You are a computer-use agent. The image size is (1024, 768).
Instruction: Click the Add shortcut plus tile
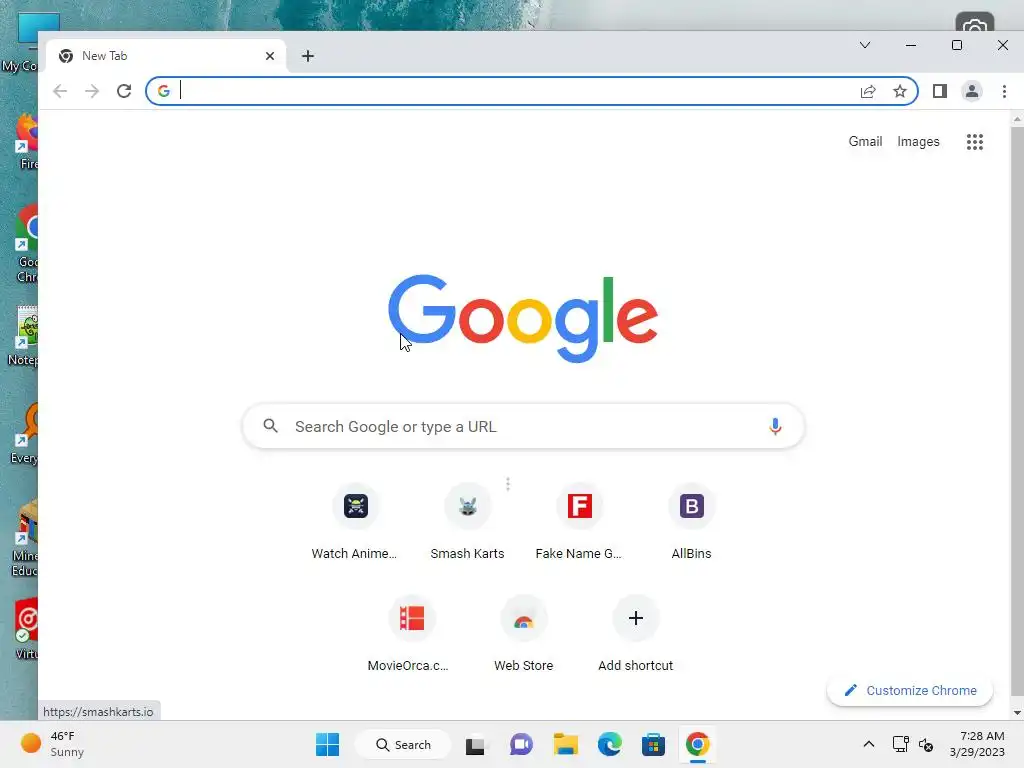635,634
